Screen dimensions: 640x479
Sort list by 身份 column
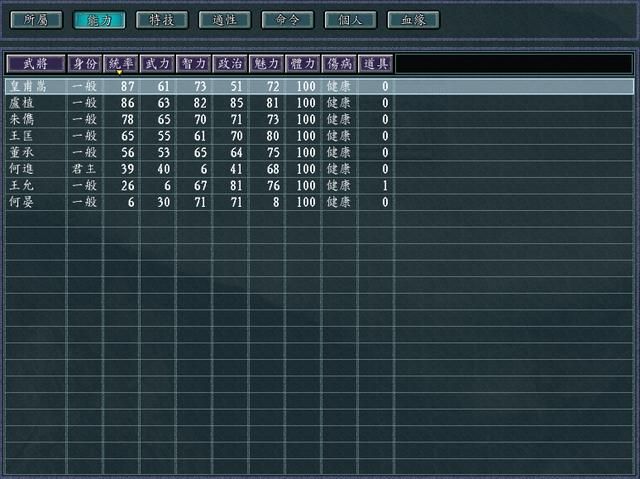tap(84, 64)
